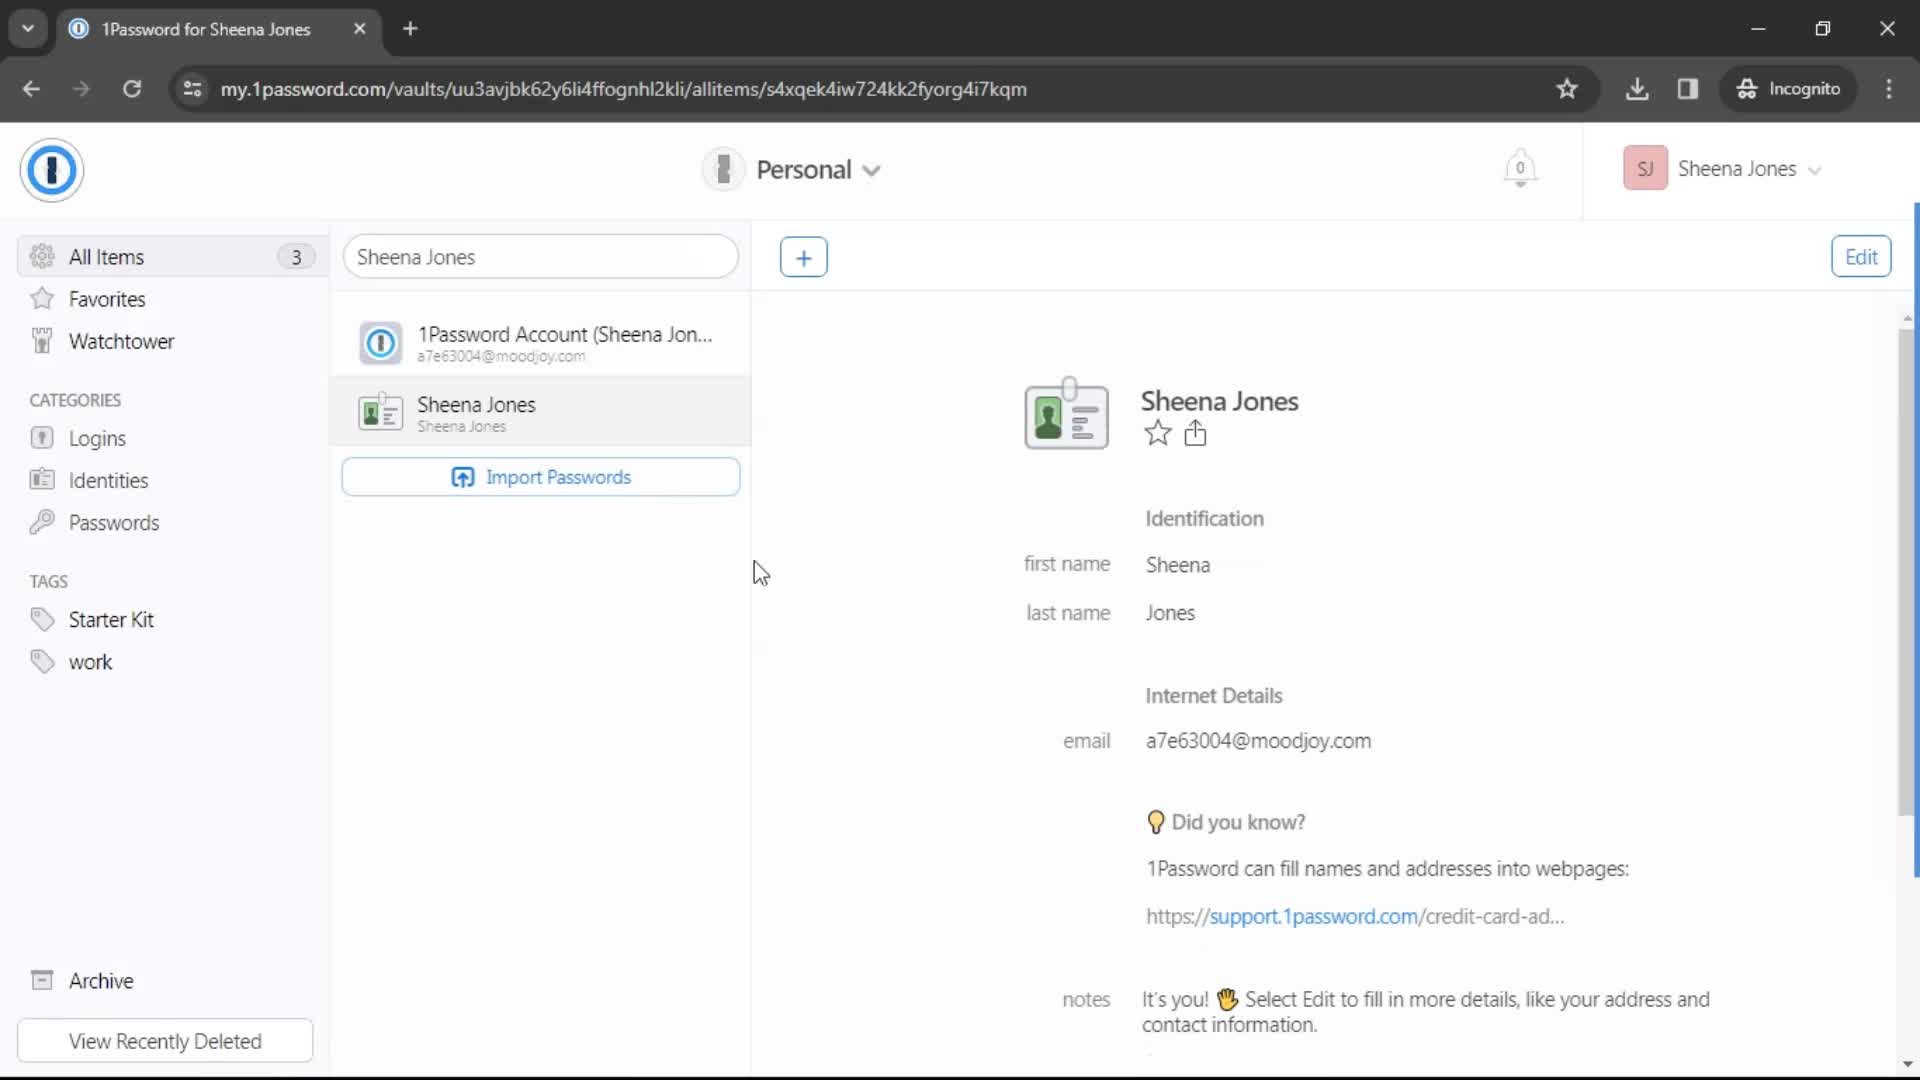Click the email value a7e63004@moodjoy.com
The height and width of the screenshot is (1080, 1920).
tap(1258, 741)
